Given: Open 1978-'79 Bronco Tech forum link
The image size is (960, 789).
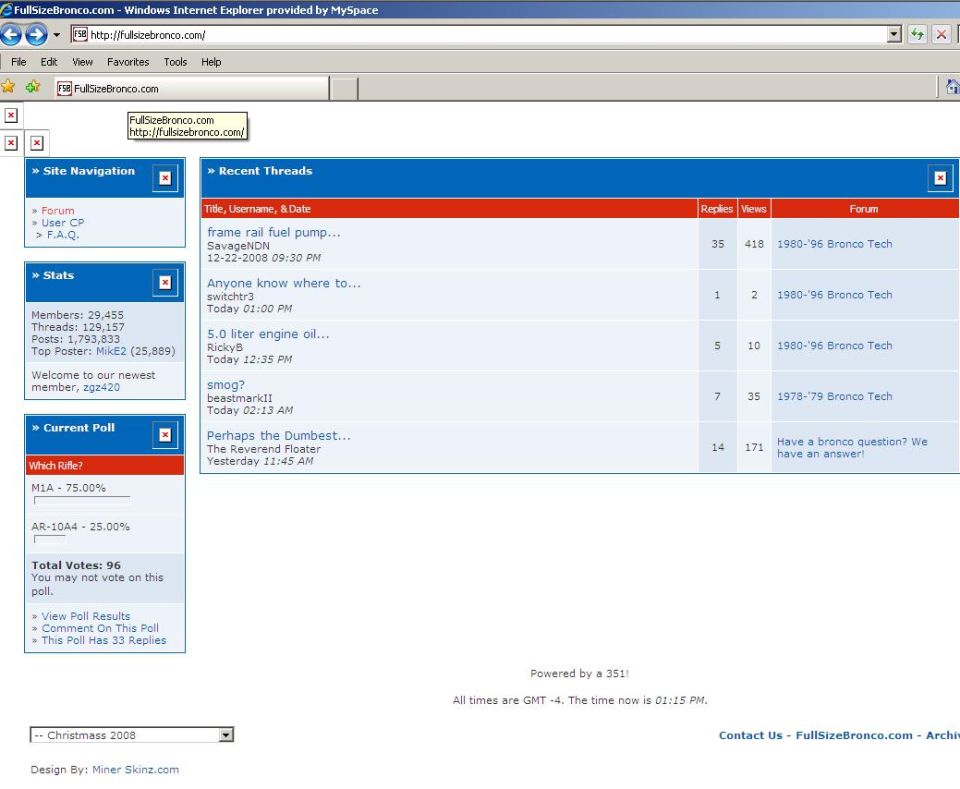Looking at the screenshot, I should pos(834,396).
